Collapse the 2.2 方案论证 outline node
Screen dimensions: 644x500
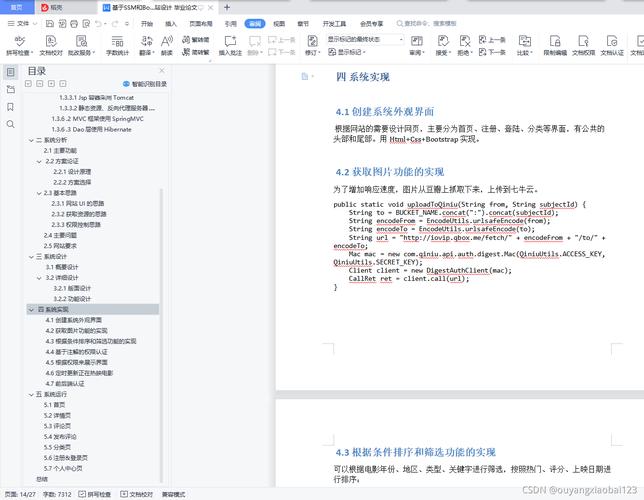[39, 161]
